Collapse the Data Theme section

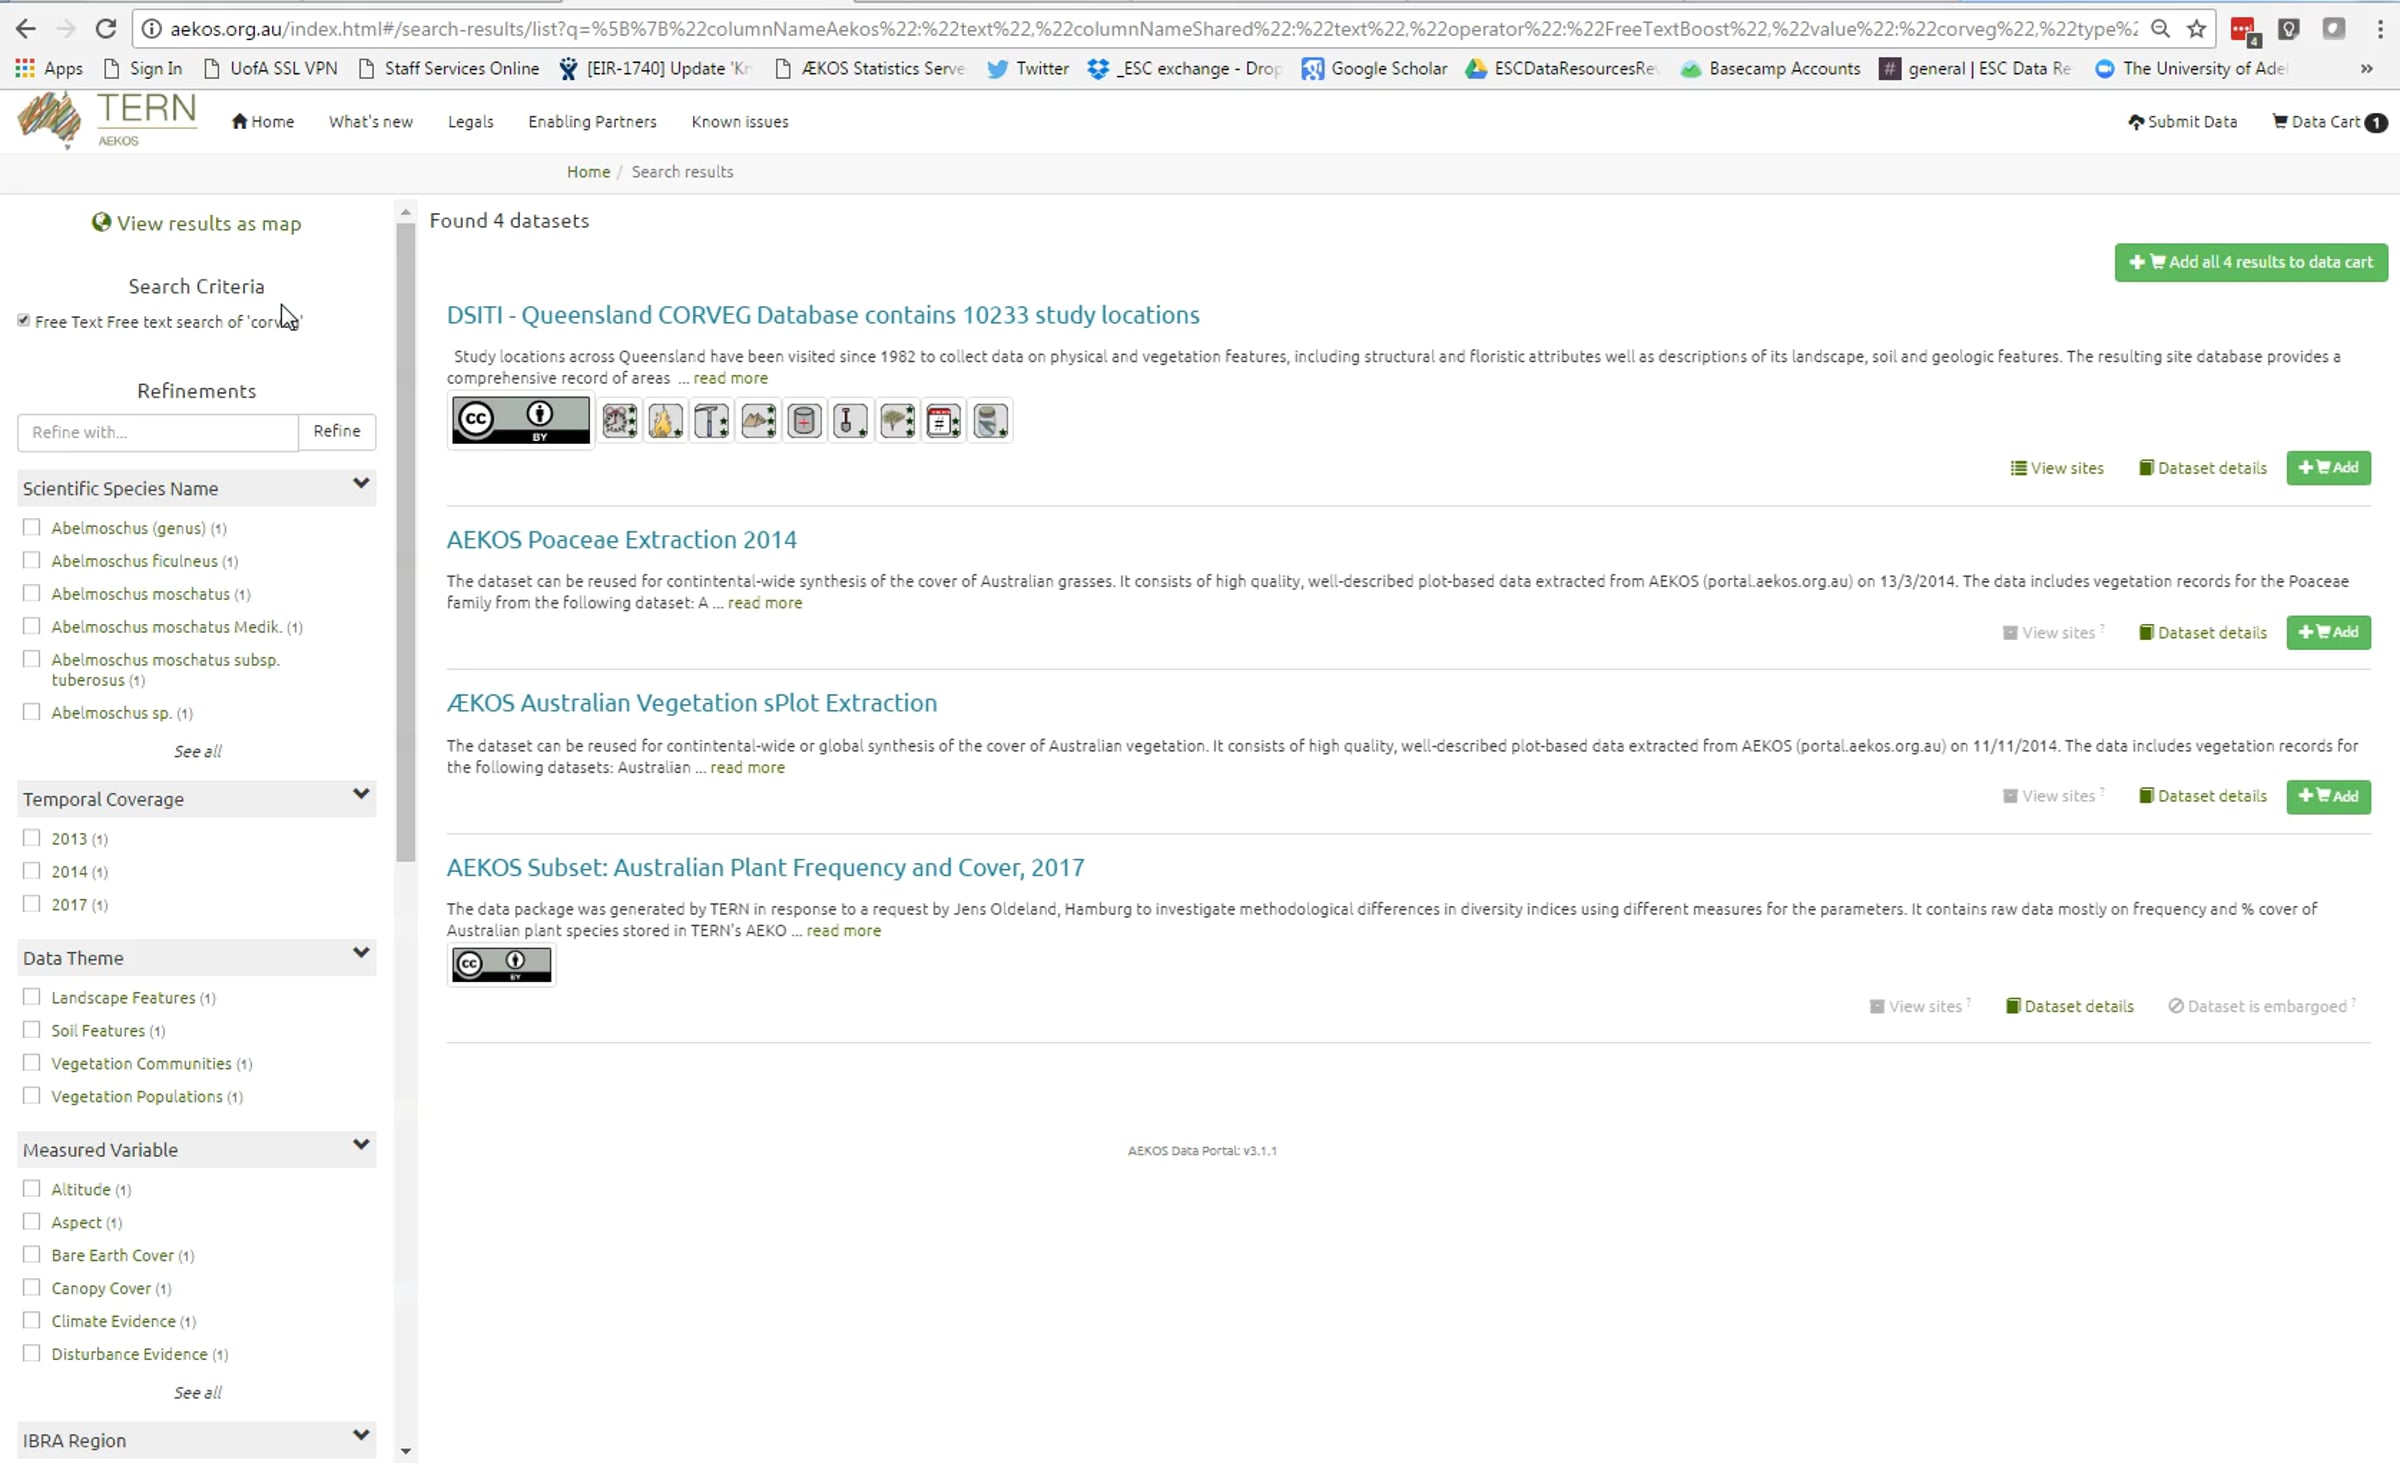click(361, 954)
